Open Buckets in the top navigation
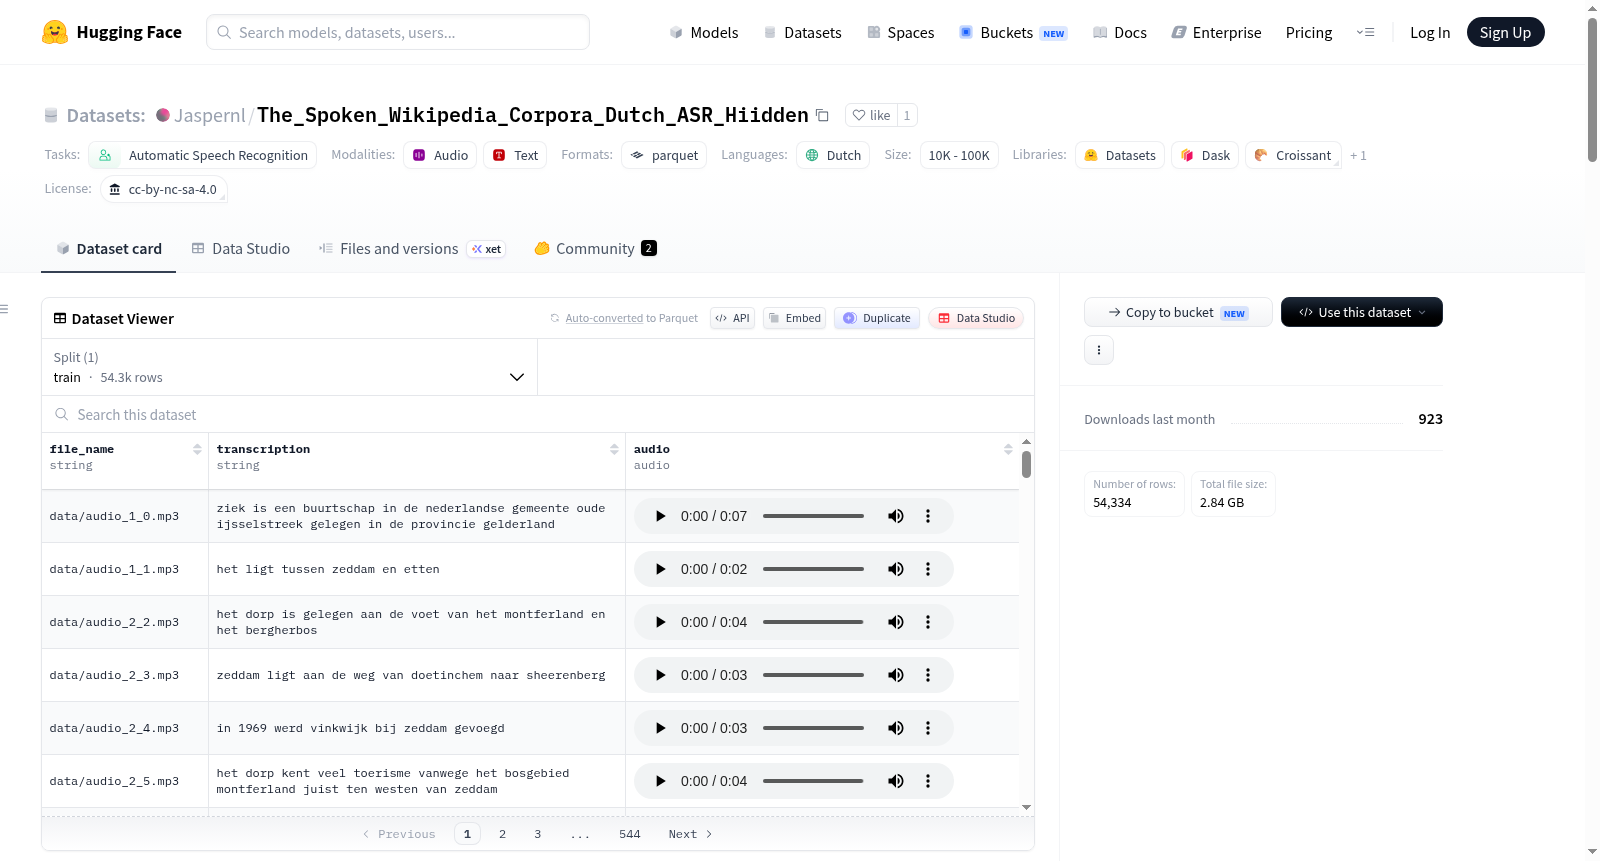The image size is (1600, 861). point(1013,32)
